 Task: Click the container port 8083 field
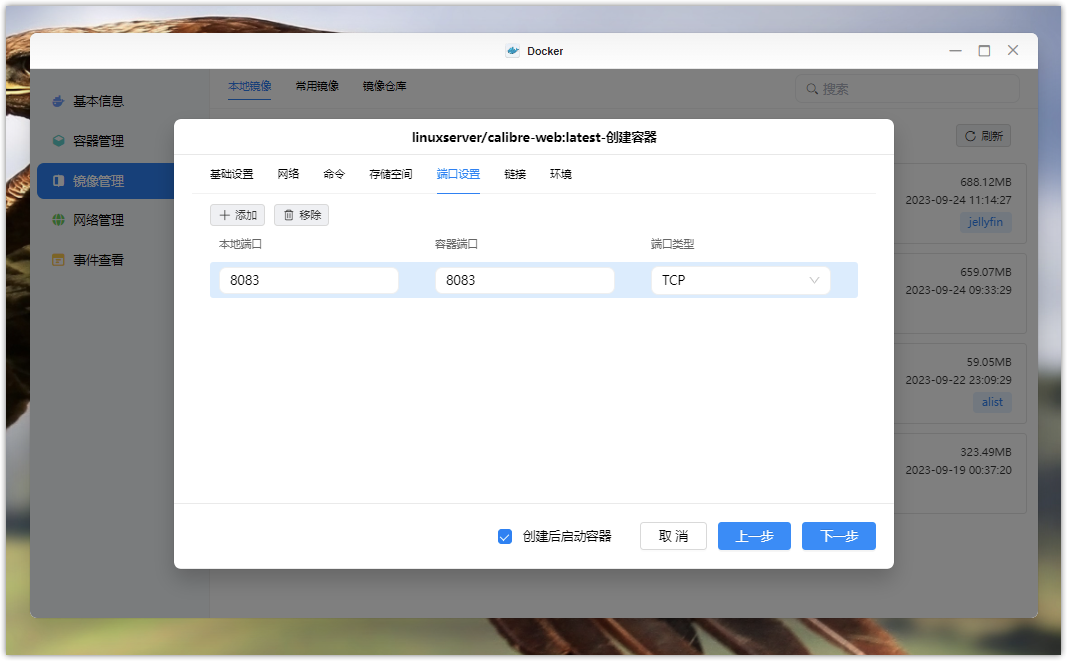525,280
